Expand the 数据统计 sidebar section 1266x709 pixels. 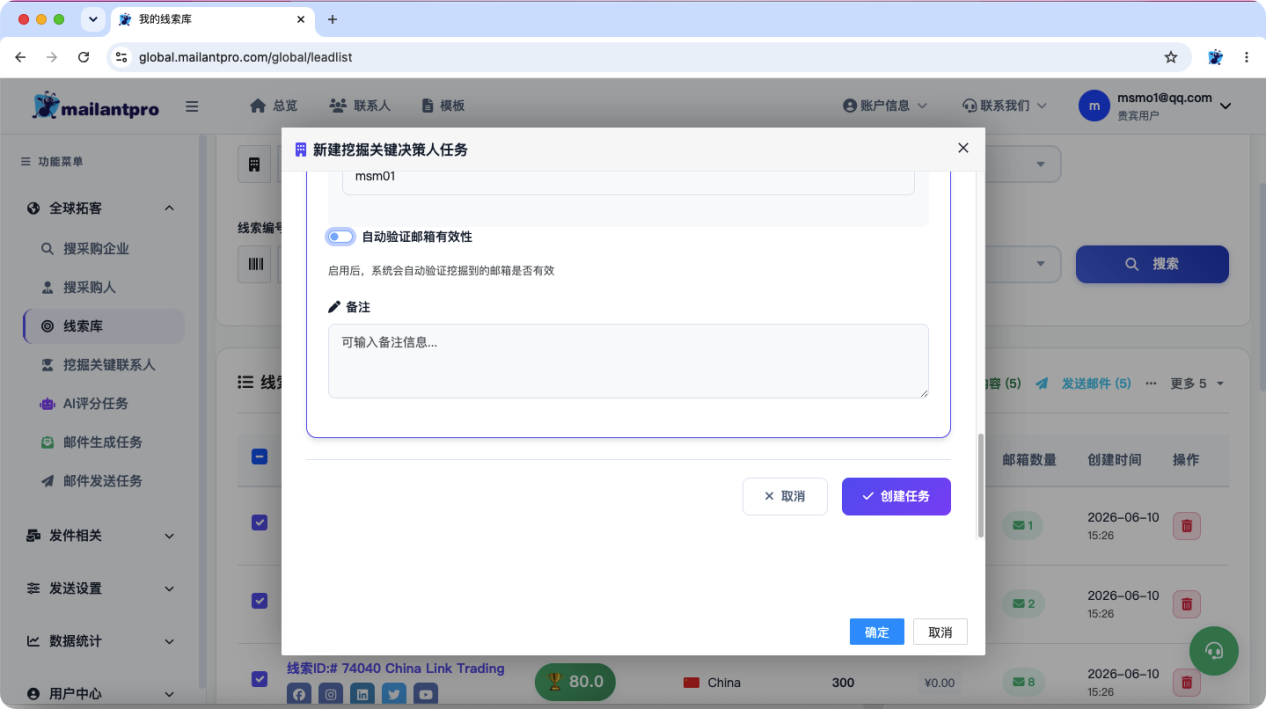coord(100,641)
